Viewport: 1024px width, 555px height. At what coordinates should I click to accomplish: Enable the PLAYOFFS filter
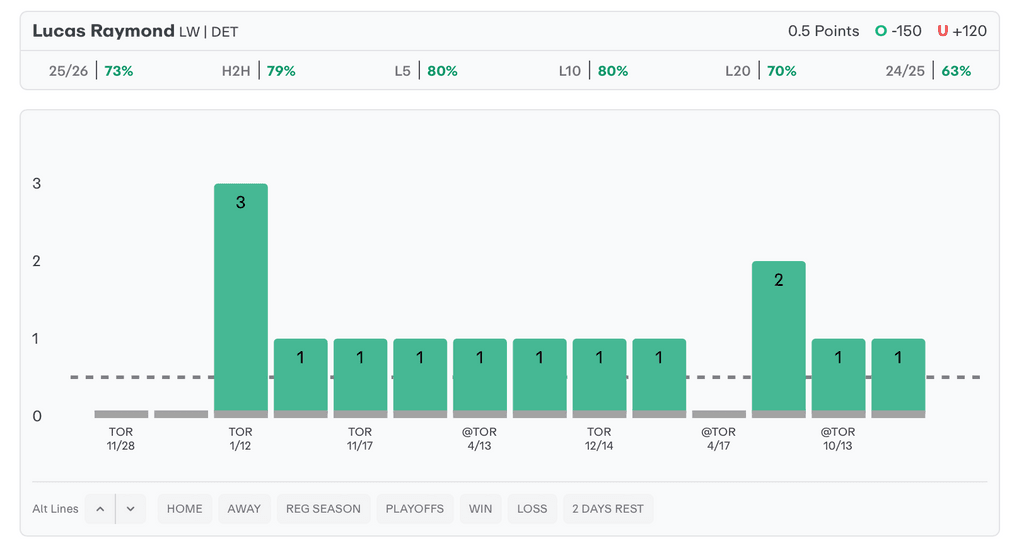[415, 509]
